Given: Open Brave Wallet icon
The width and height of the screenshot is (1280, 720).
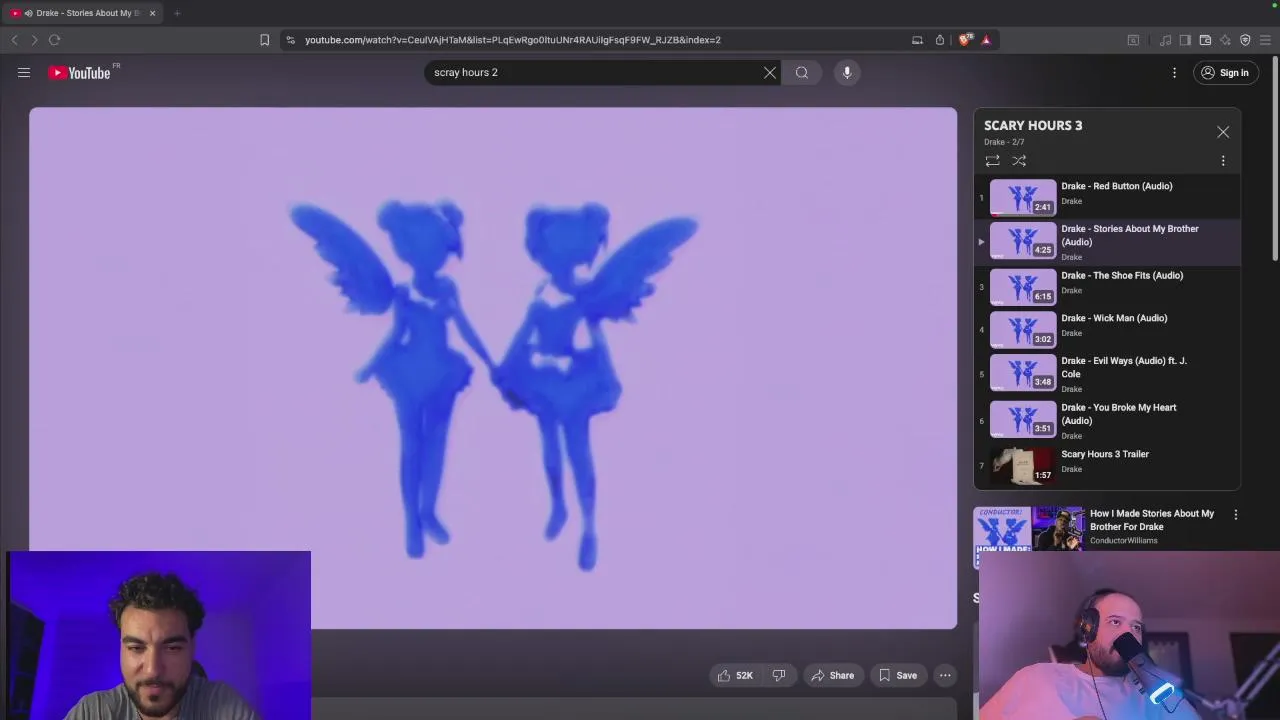Looking at the screenshot, I should [1205, 40].
